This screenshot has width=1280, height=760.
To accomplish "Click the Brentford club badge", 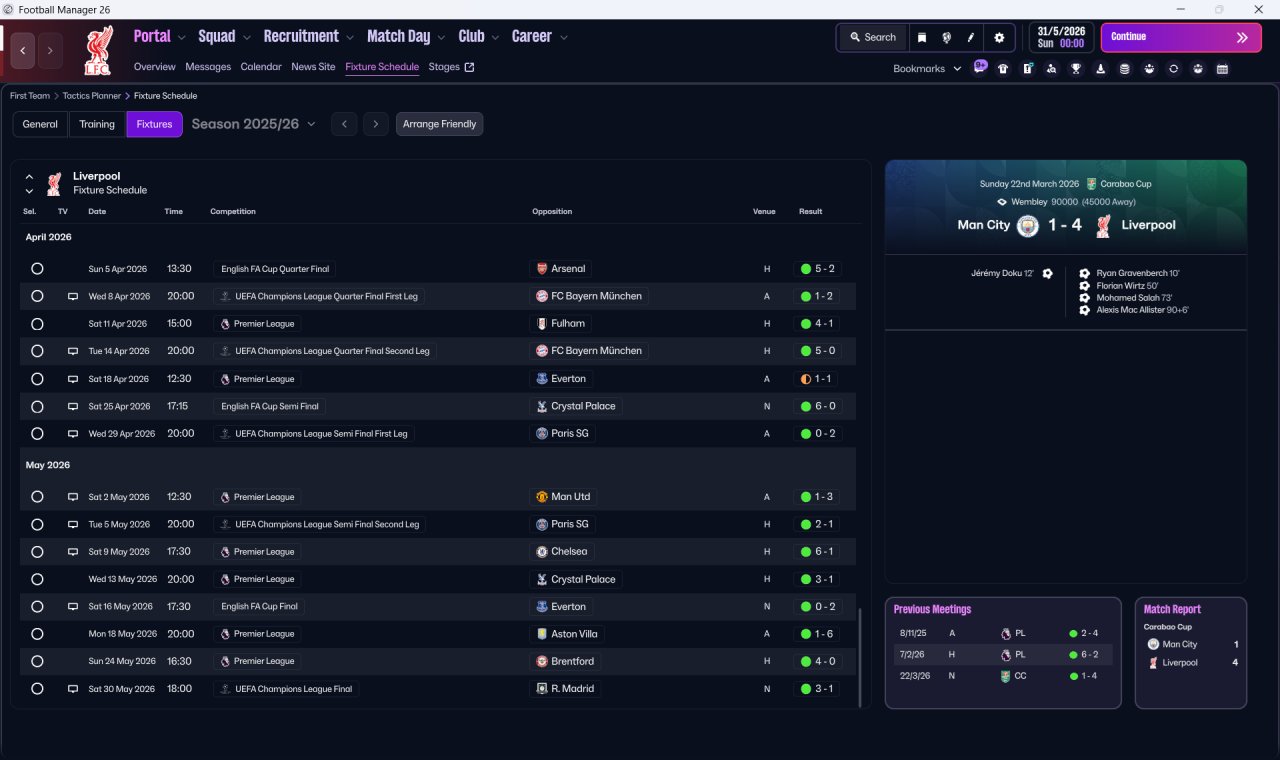I will pos(542,661).
